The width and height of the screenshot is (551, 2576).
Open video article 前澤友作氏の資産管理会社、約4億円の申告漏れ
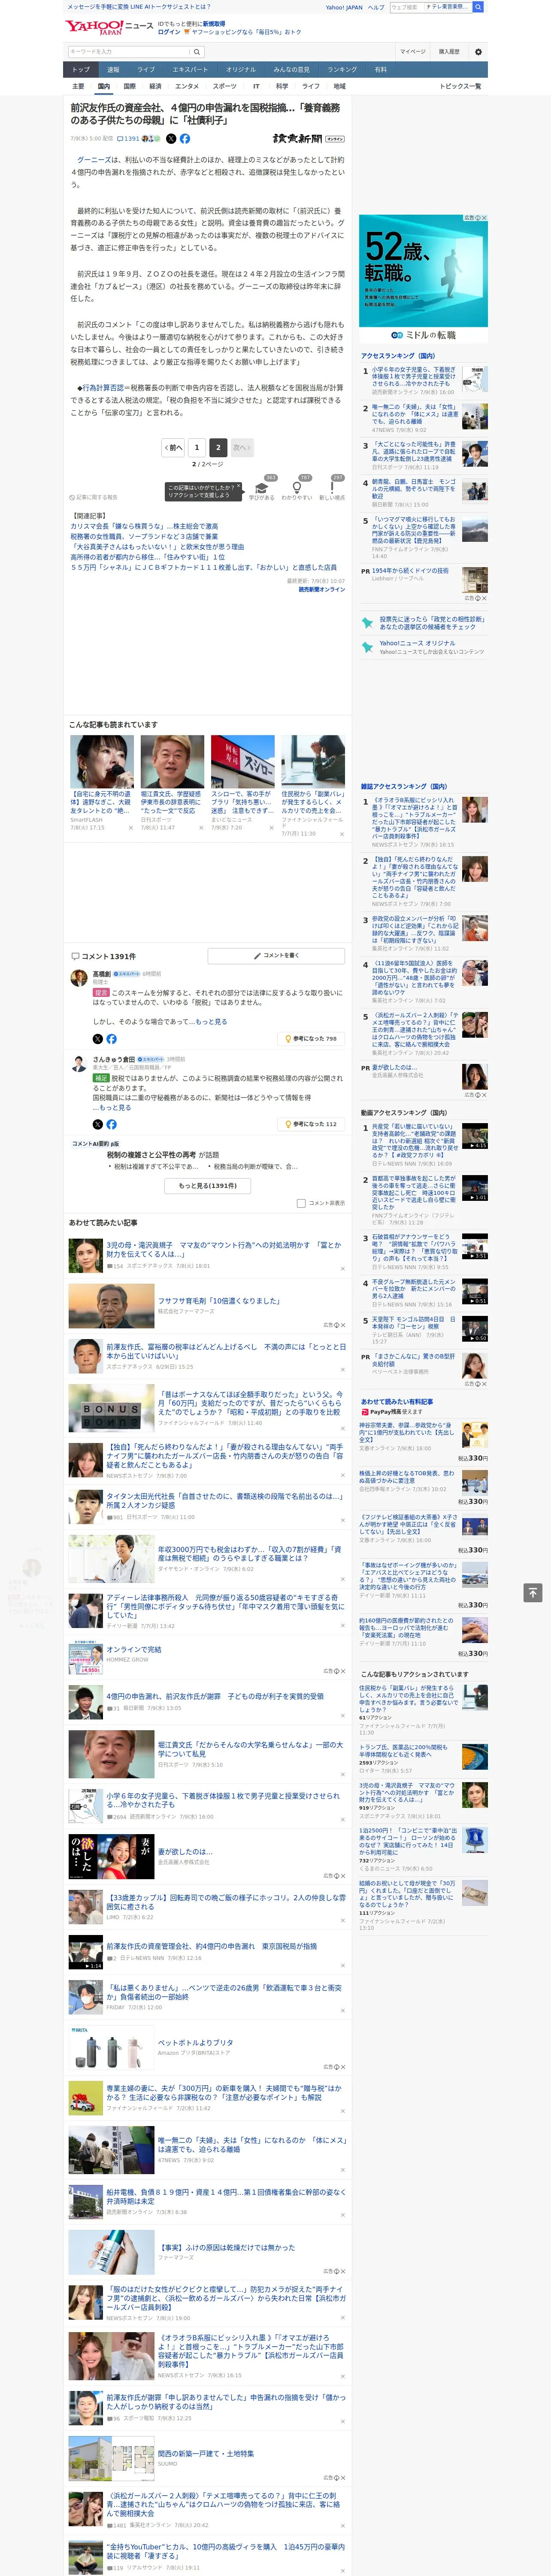211,1946
